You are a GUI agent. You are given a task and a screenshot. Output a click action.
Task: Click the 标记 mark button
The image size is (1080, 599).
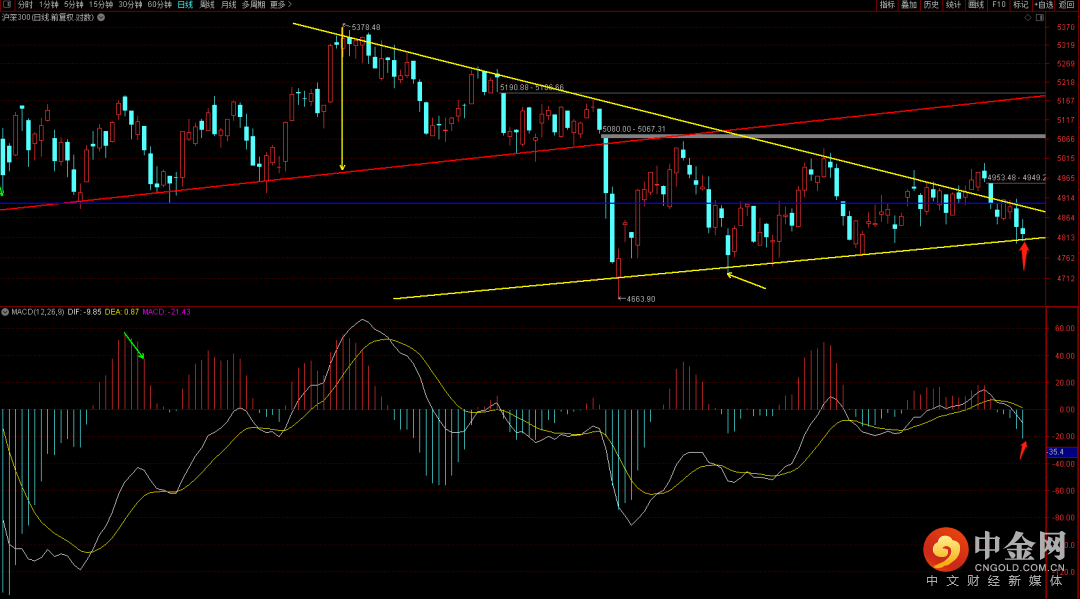pyautogui.click(x=1021, y=5)
